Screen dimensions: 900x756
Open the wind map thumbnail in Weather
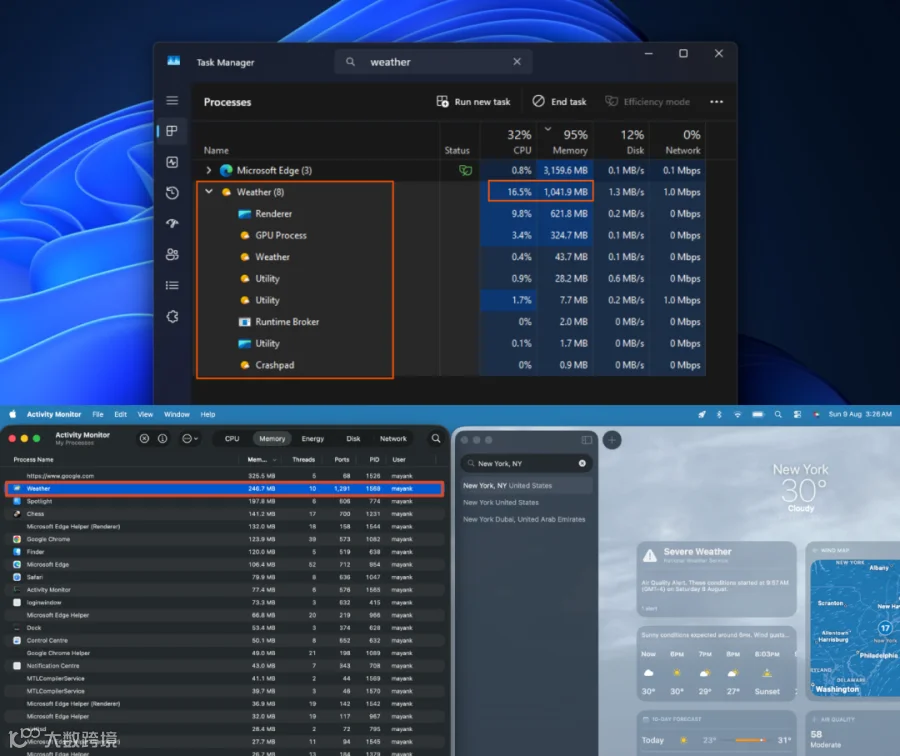pos(855,627)
